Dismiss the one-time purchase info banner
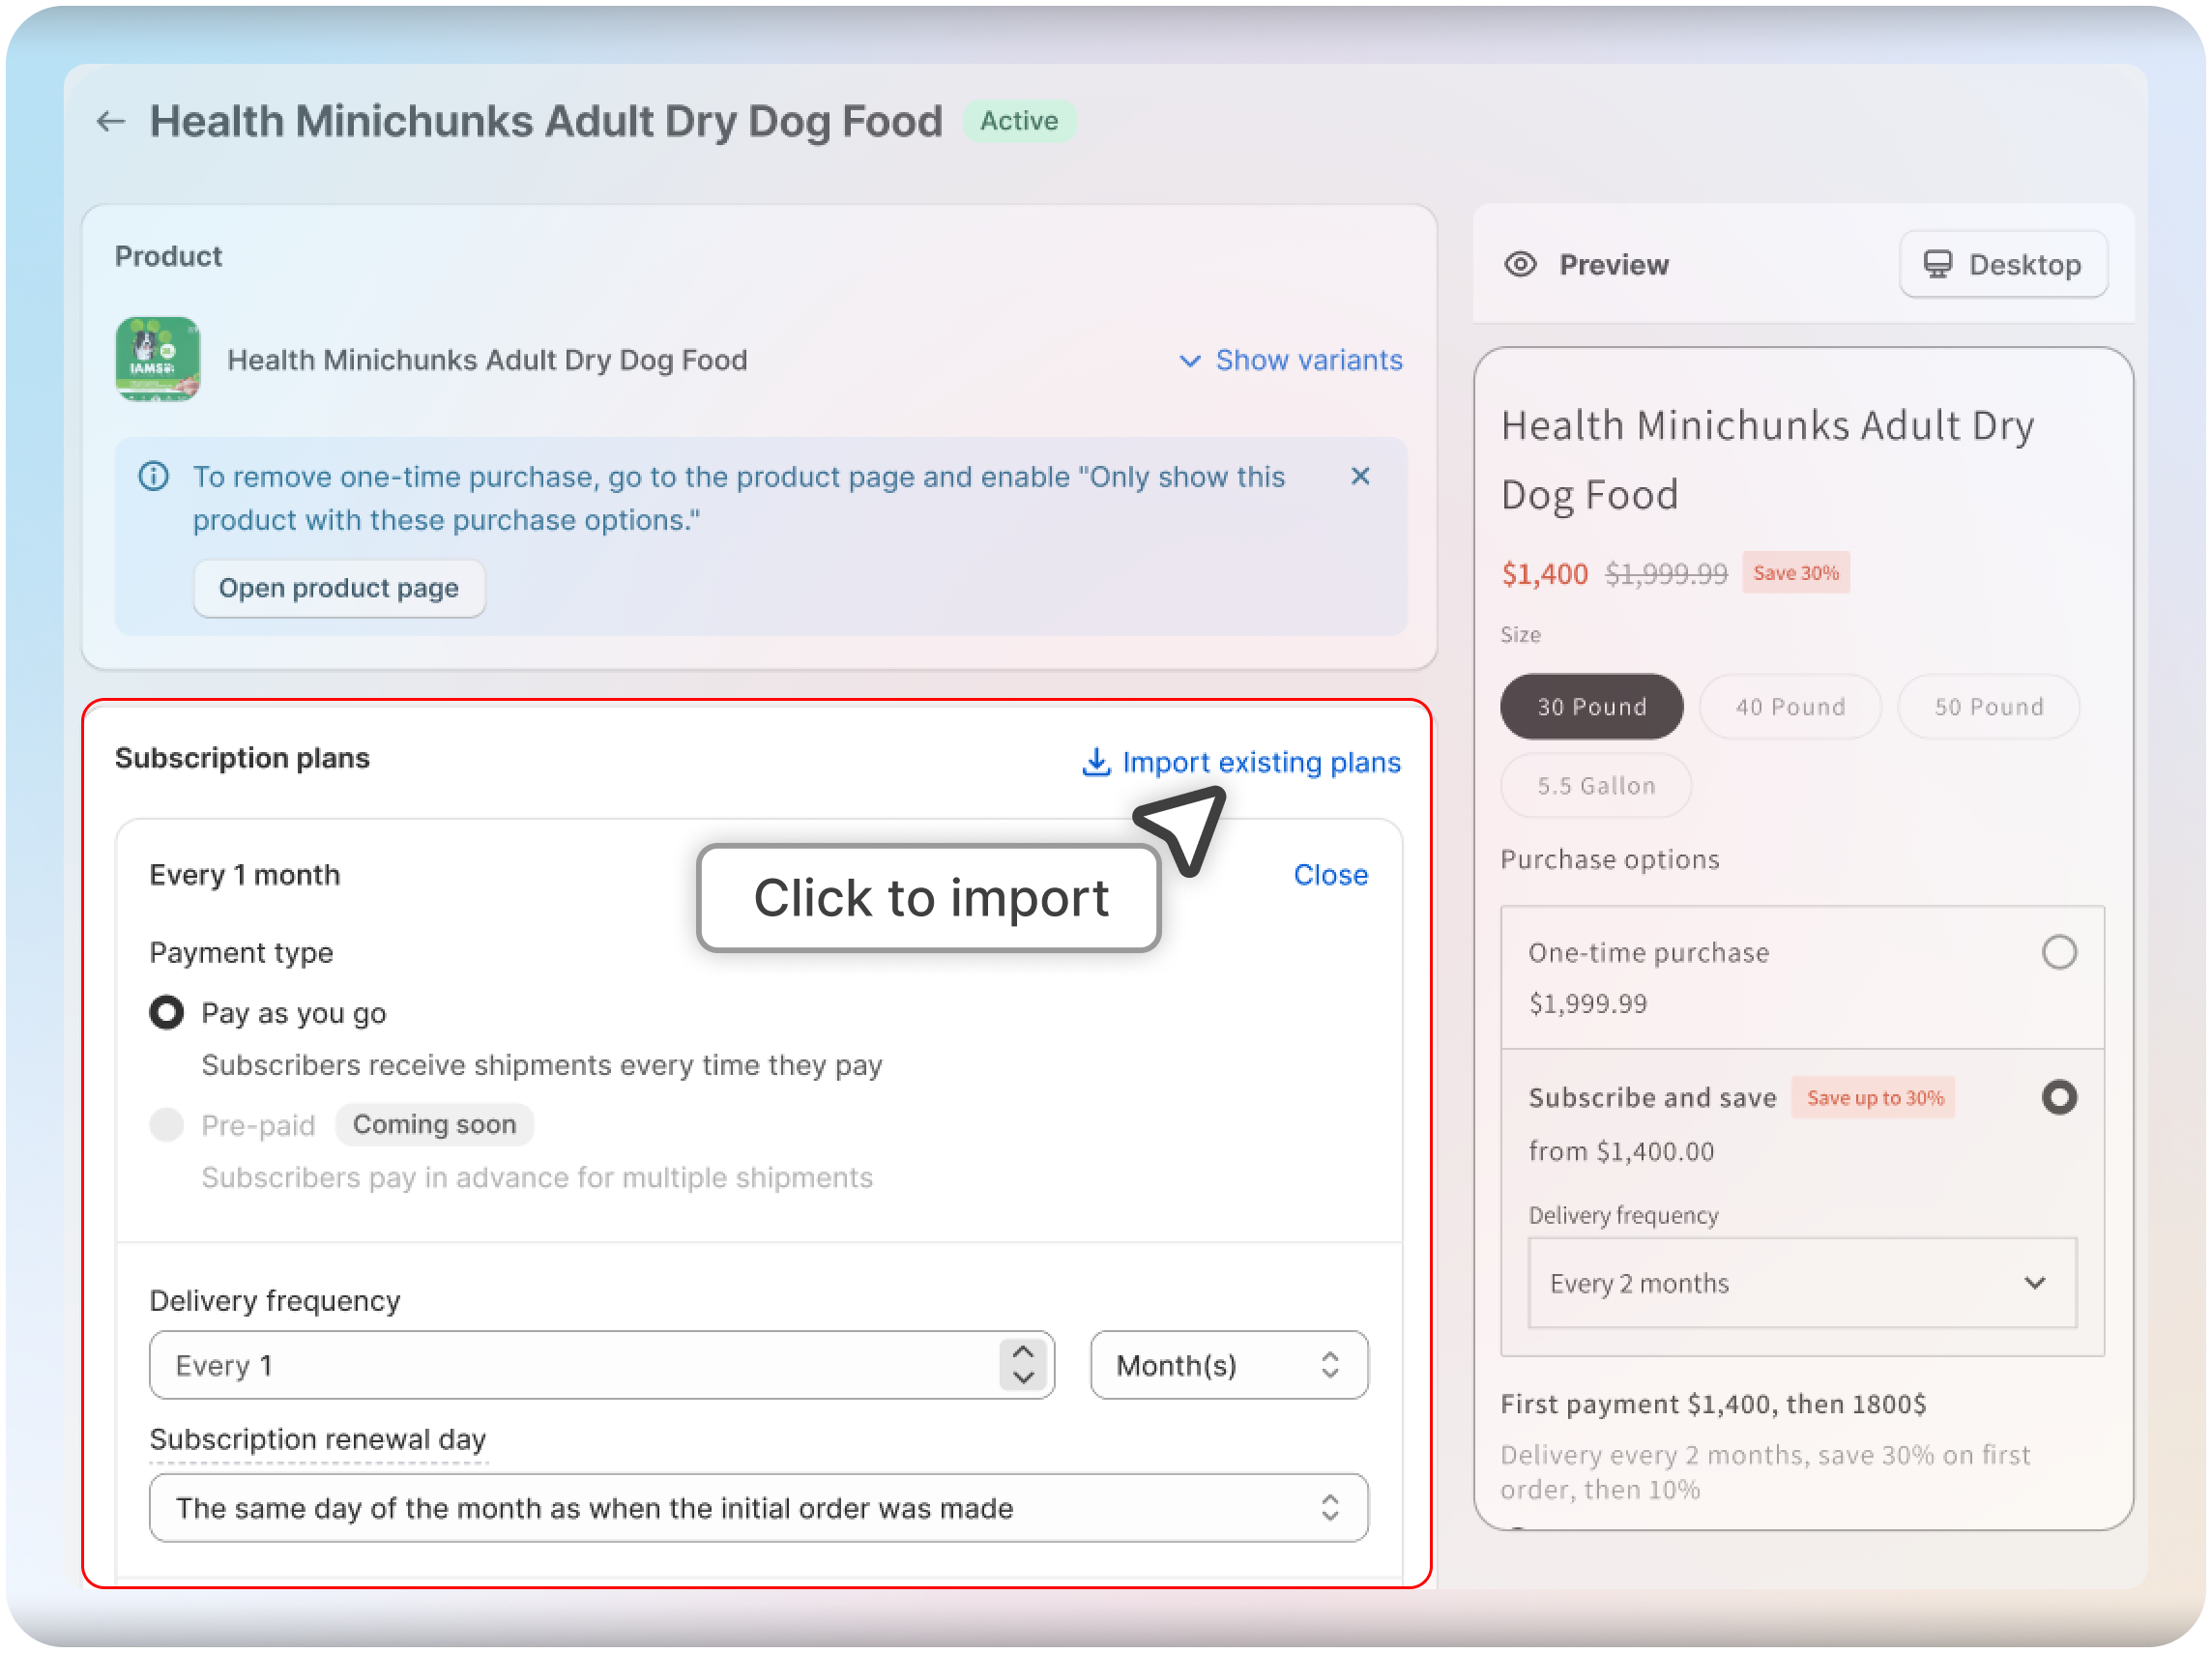Screen dimensions: 2212x1653 tap(1360, 476)
